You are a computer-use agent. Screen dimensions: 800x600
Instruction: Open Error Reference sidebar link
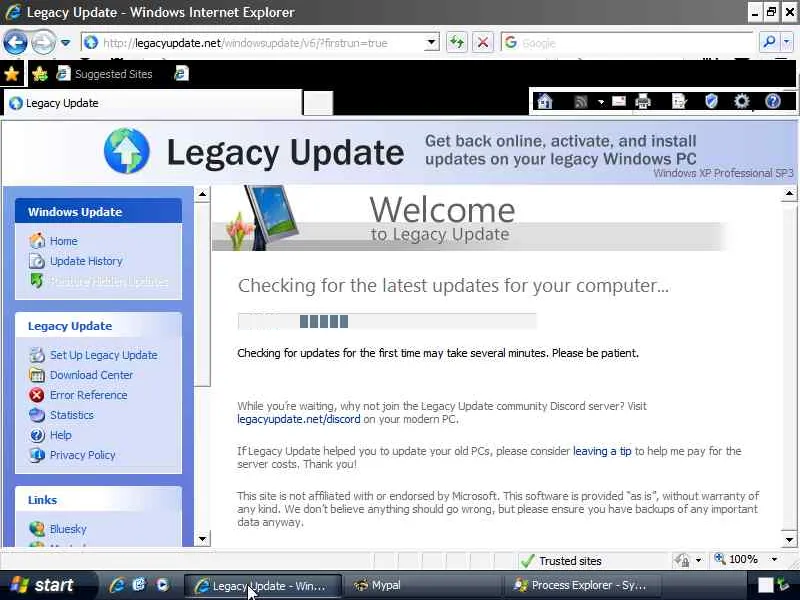click(89, 395)
